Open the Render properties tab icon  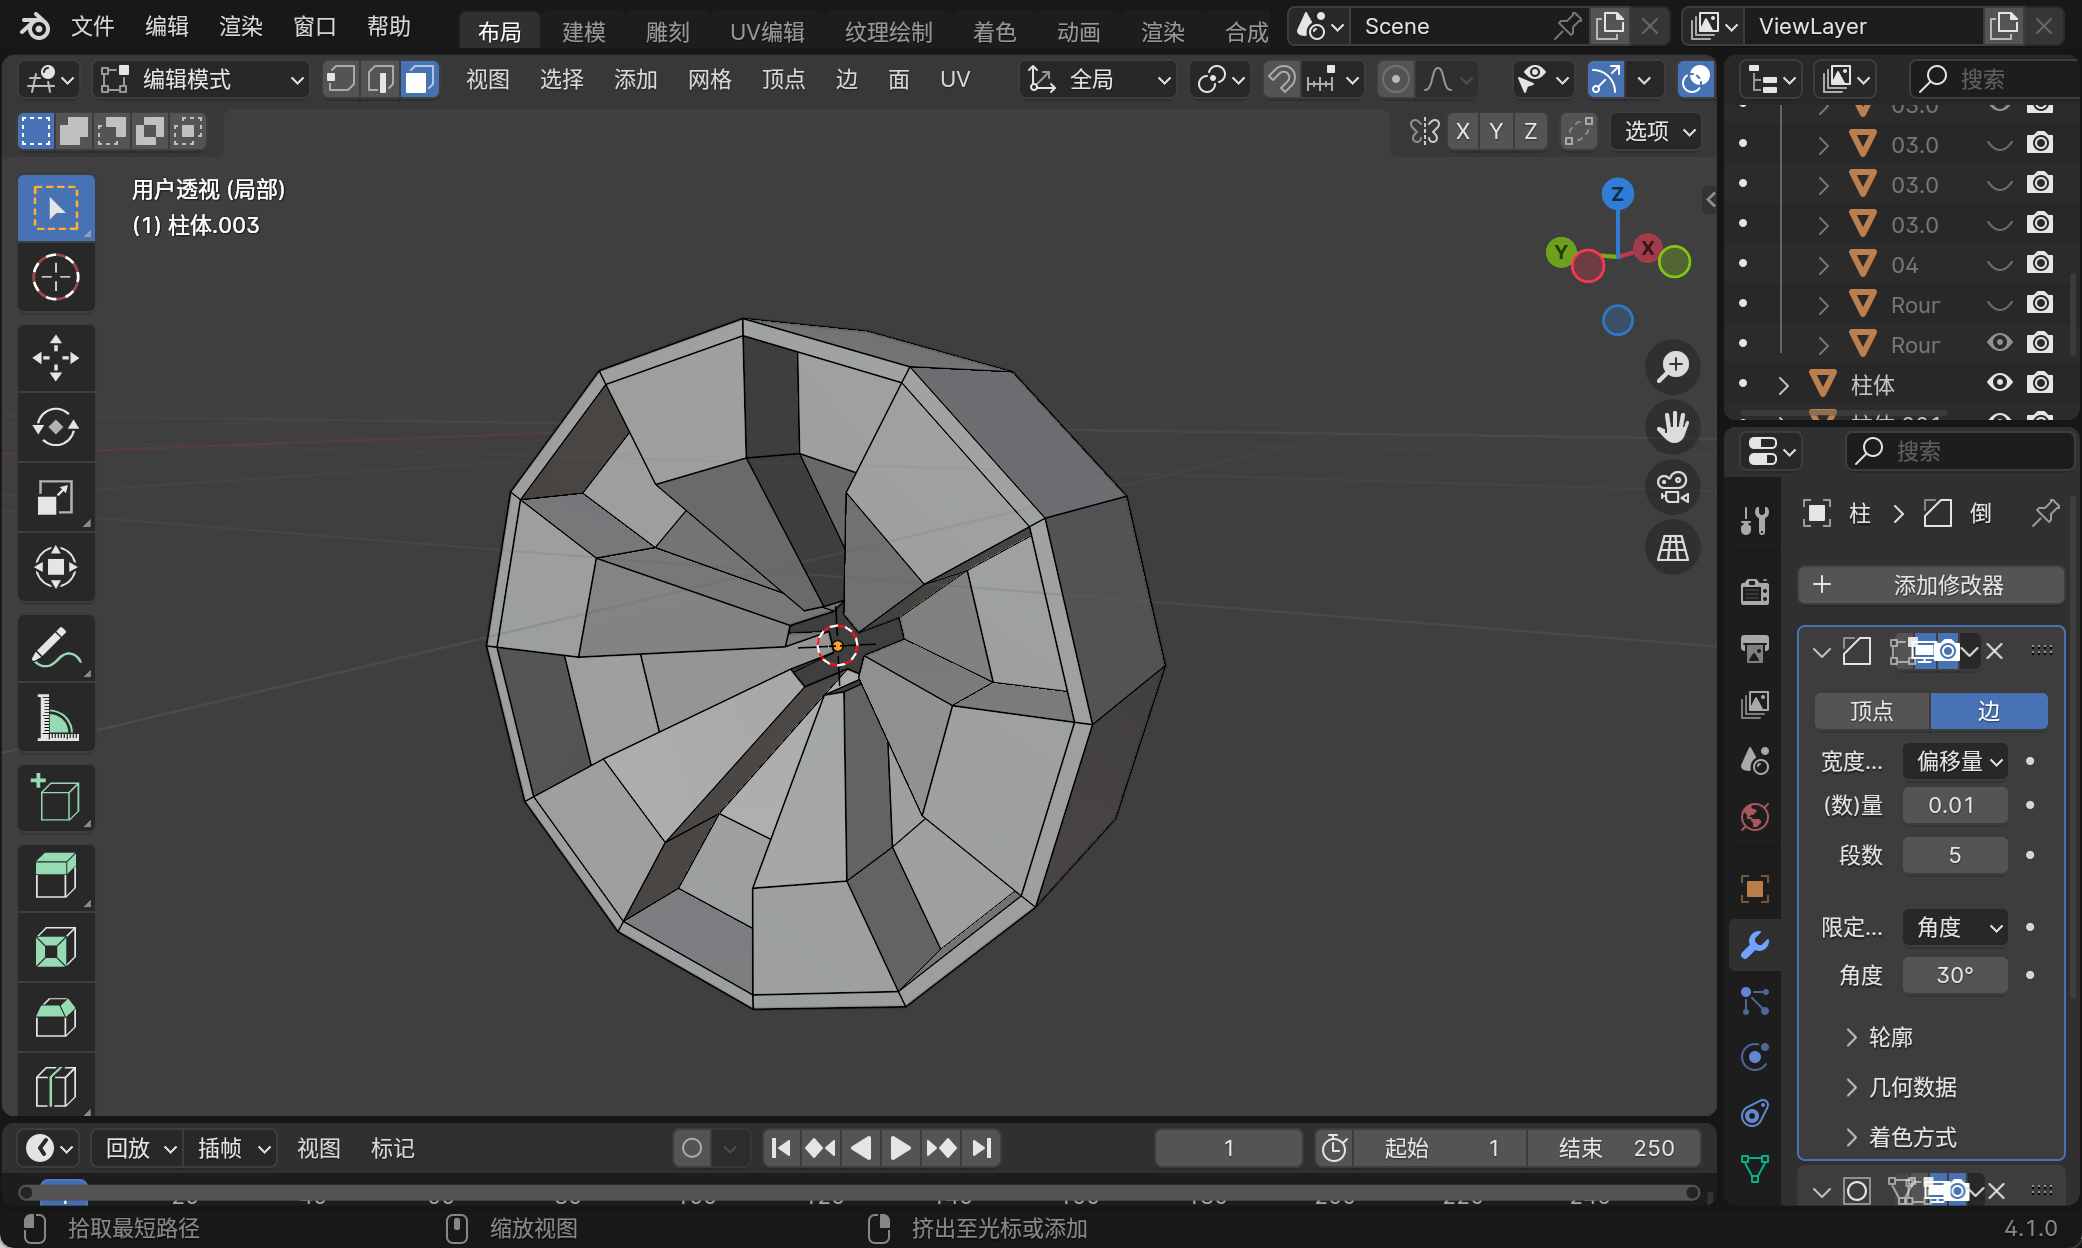click(1755, 591)
